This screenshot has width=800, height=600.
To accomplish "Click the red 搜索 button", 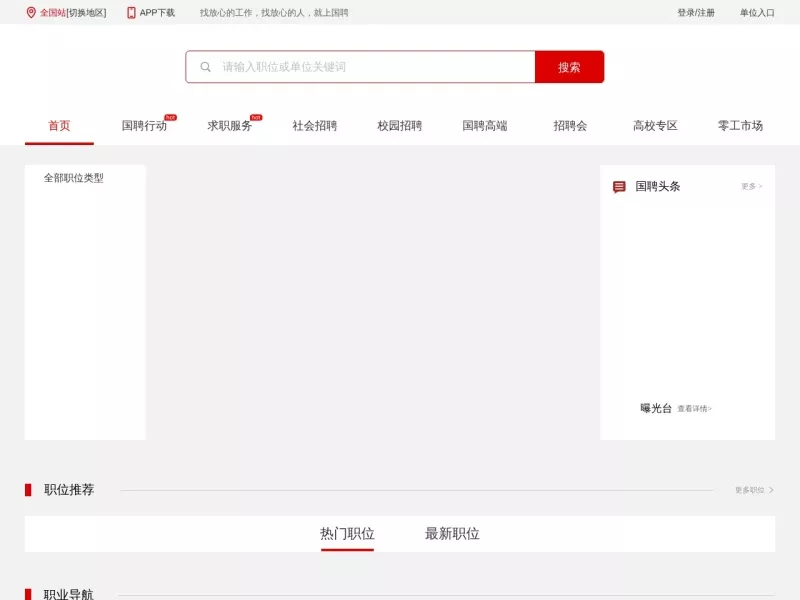I will [x=569, y=67].
